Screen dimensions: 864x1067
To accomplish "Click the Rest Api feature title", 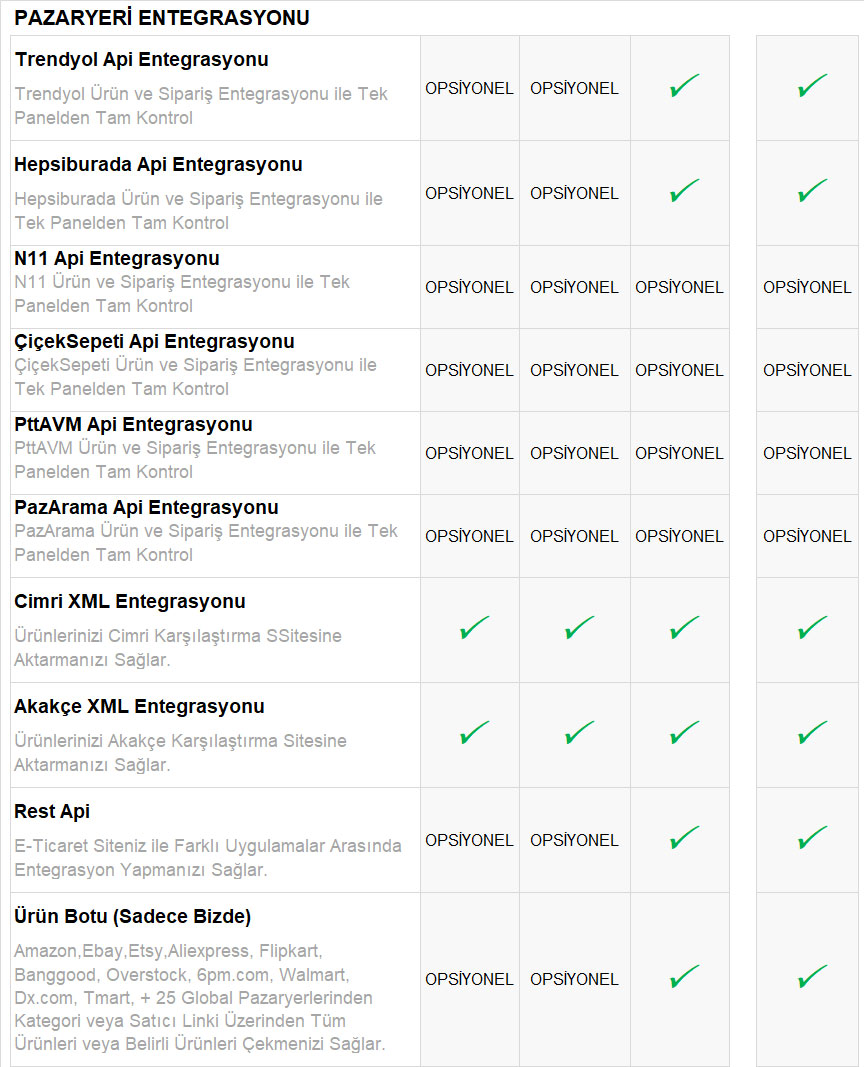I will coord(52,812).
